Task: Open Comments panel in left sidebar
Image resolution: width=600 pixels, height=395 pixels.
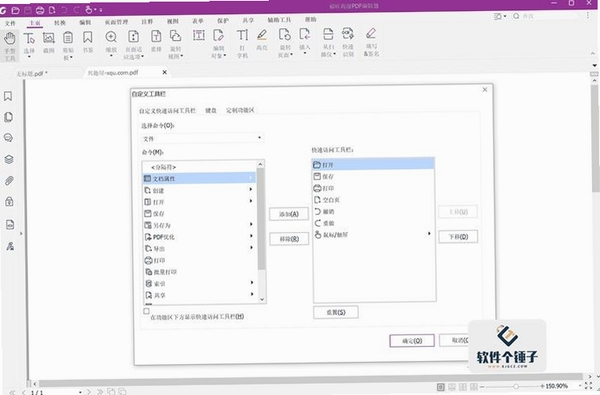Action: pos(8,138)
